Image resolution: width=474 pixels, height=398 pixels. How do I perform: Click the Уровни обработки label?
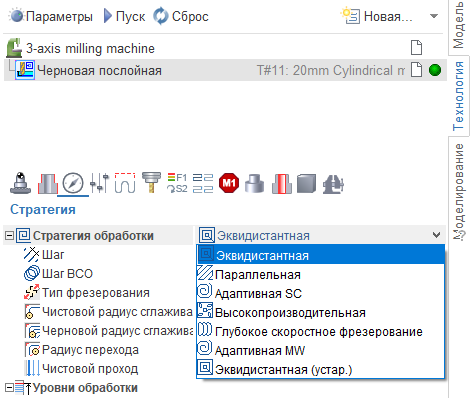pyautogui.click(x=85, y=388)
